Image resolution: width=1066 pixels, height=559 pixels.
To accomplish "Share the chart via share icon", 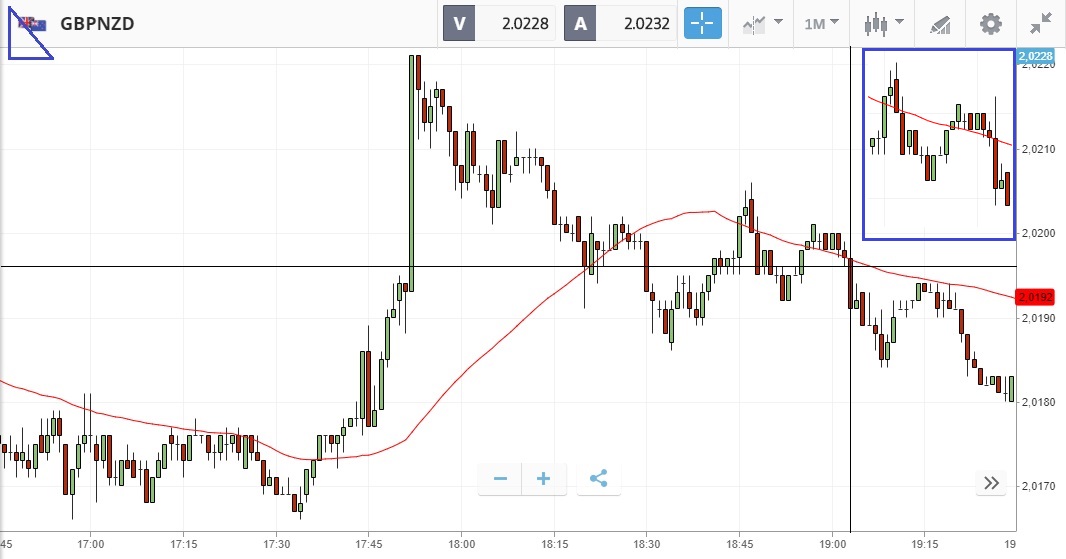I will click(598, 479).
